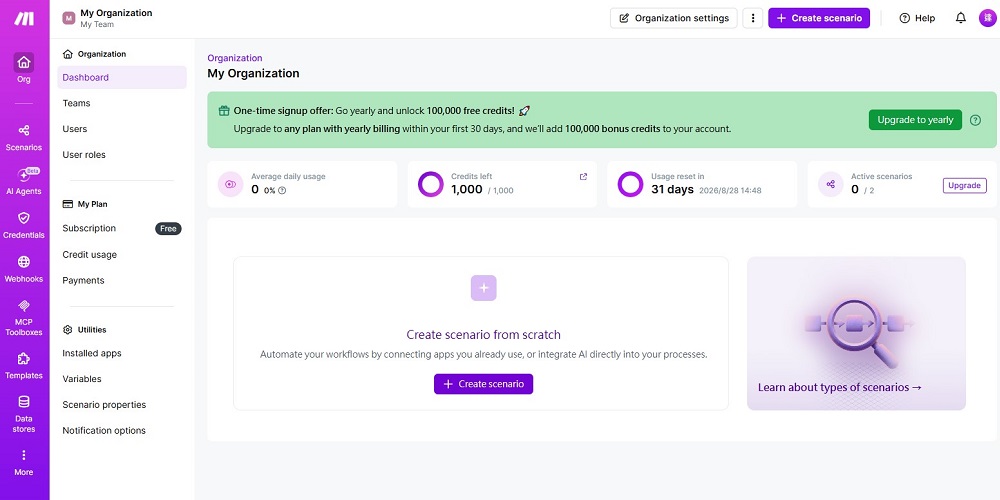
Task: Click the Utilities section heading
Action: point(85,330)
